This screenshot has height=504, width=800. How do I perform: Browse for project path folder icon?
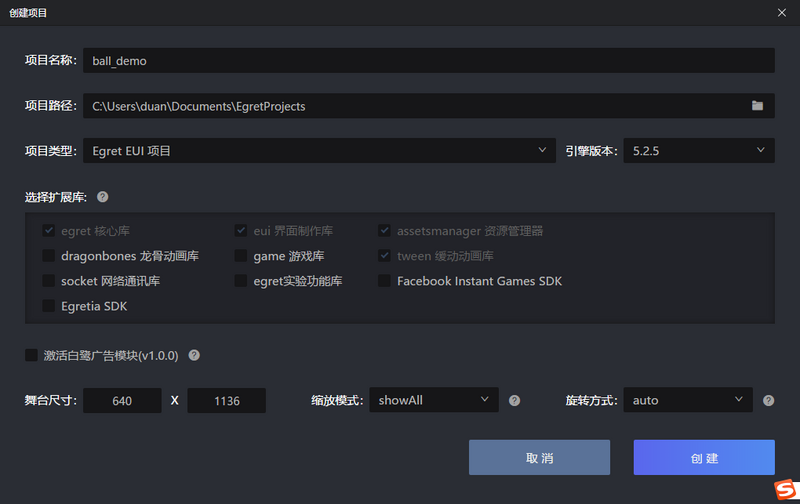pyautogui.click(x=757, y=106)
